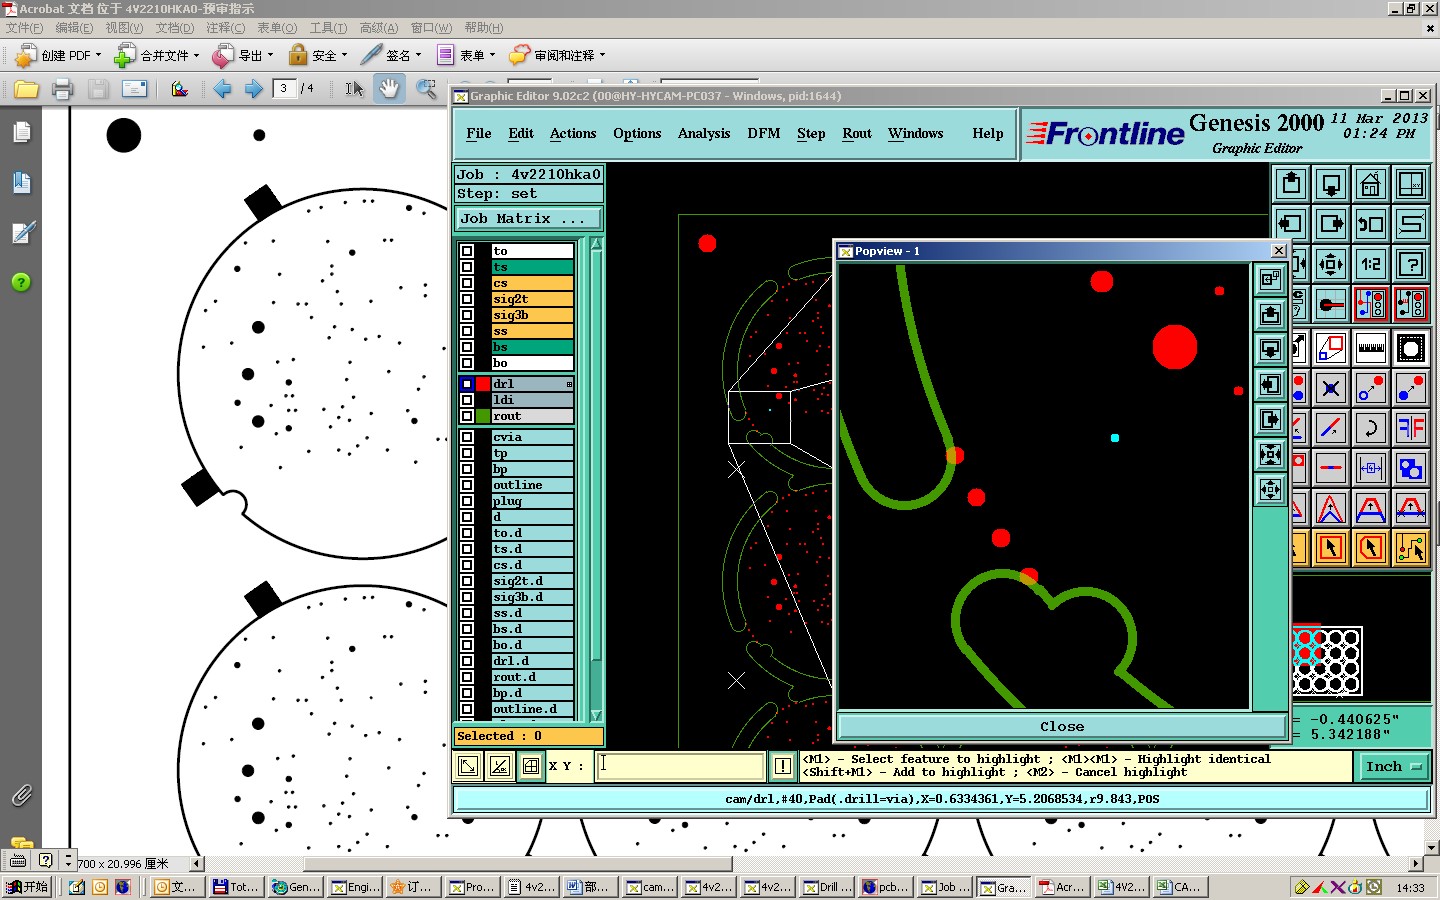Click the black octagon pad icon
The image size is (1440, 900).
(x=1411, y=348)
